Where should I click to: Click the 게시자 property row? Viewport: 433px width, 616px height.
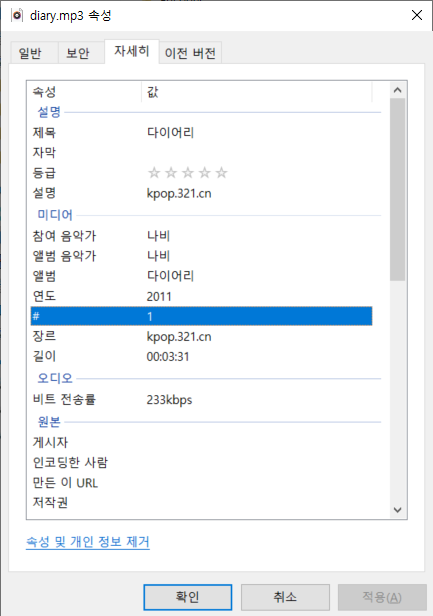pyautogui.click(x=201, y=442)
